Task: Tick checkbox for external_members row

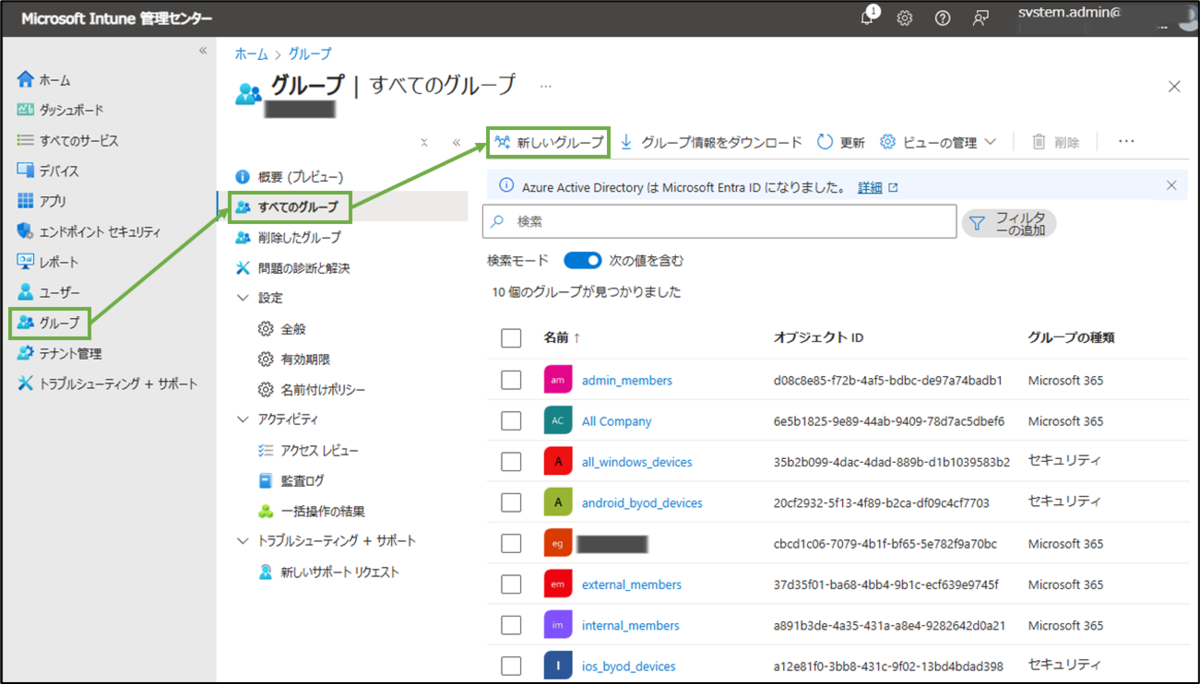Action: coord(511,584)
